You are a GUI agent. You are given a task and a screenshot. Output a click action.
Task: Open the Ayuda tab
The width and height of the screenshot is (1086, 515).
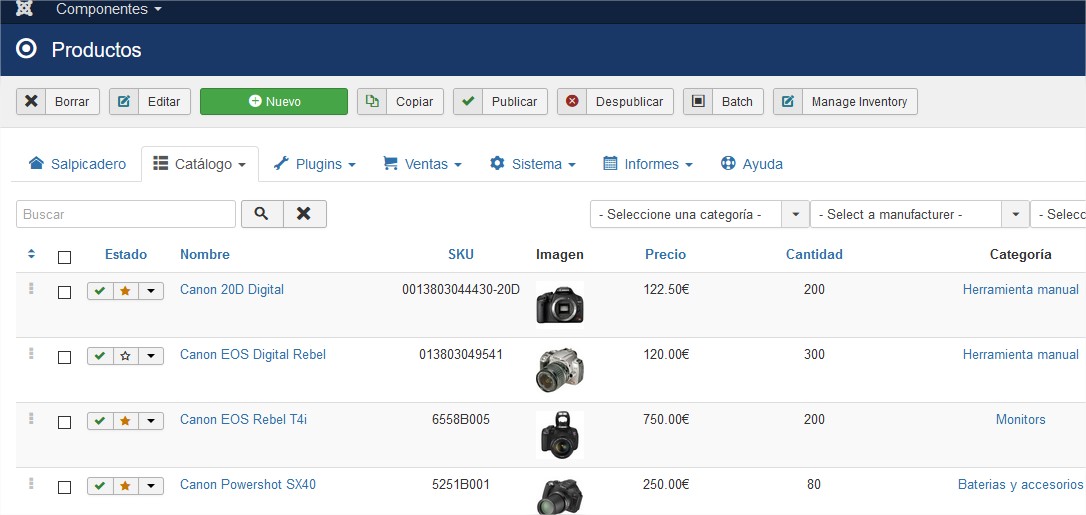751,164
